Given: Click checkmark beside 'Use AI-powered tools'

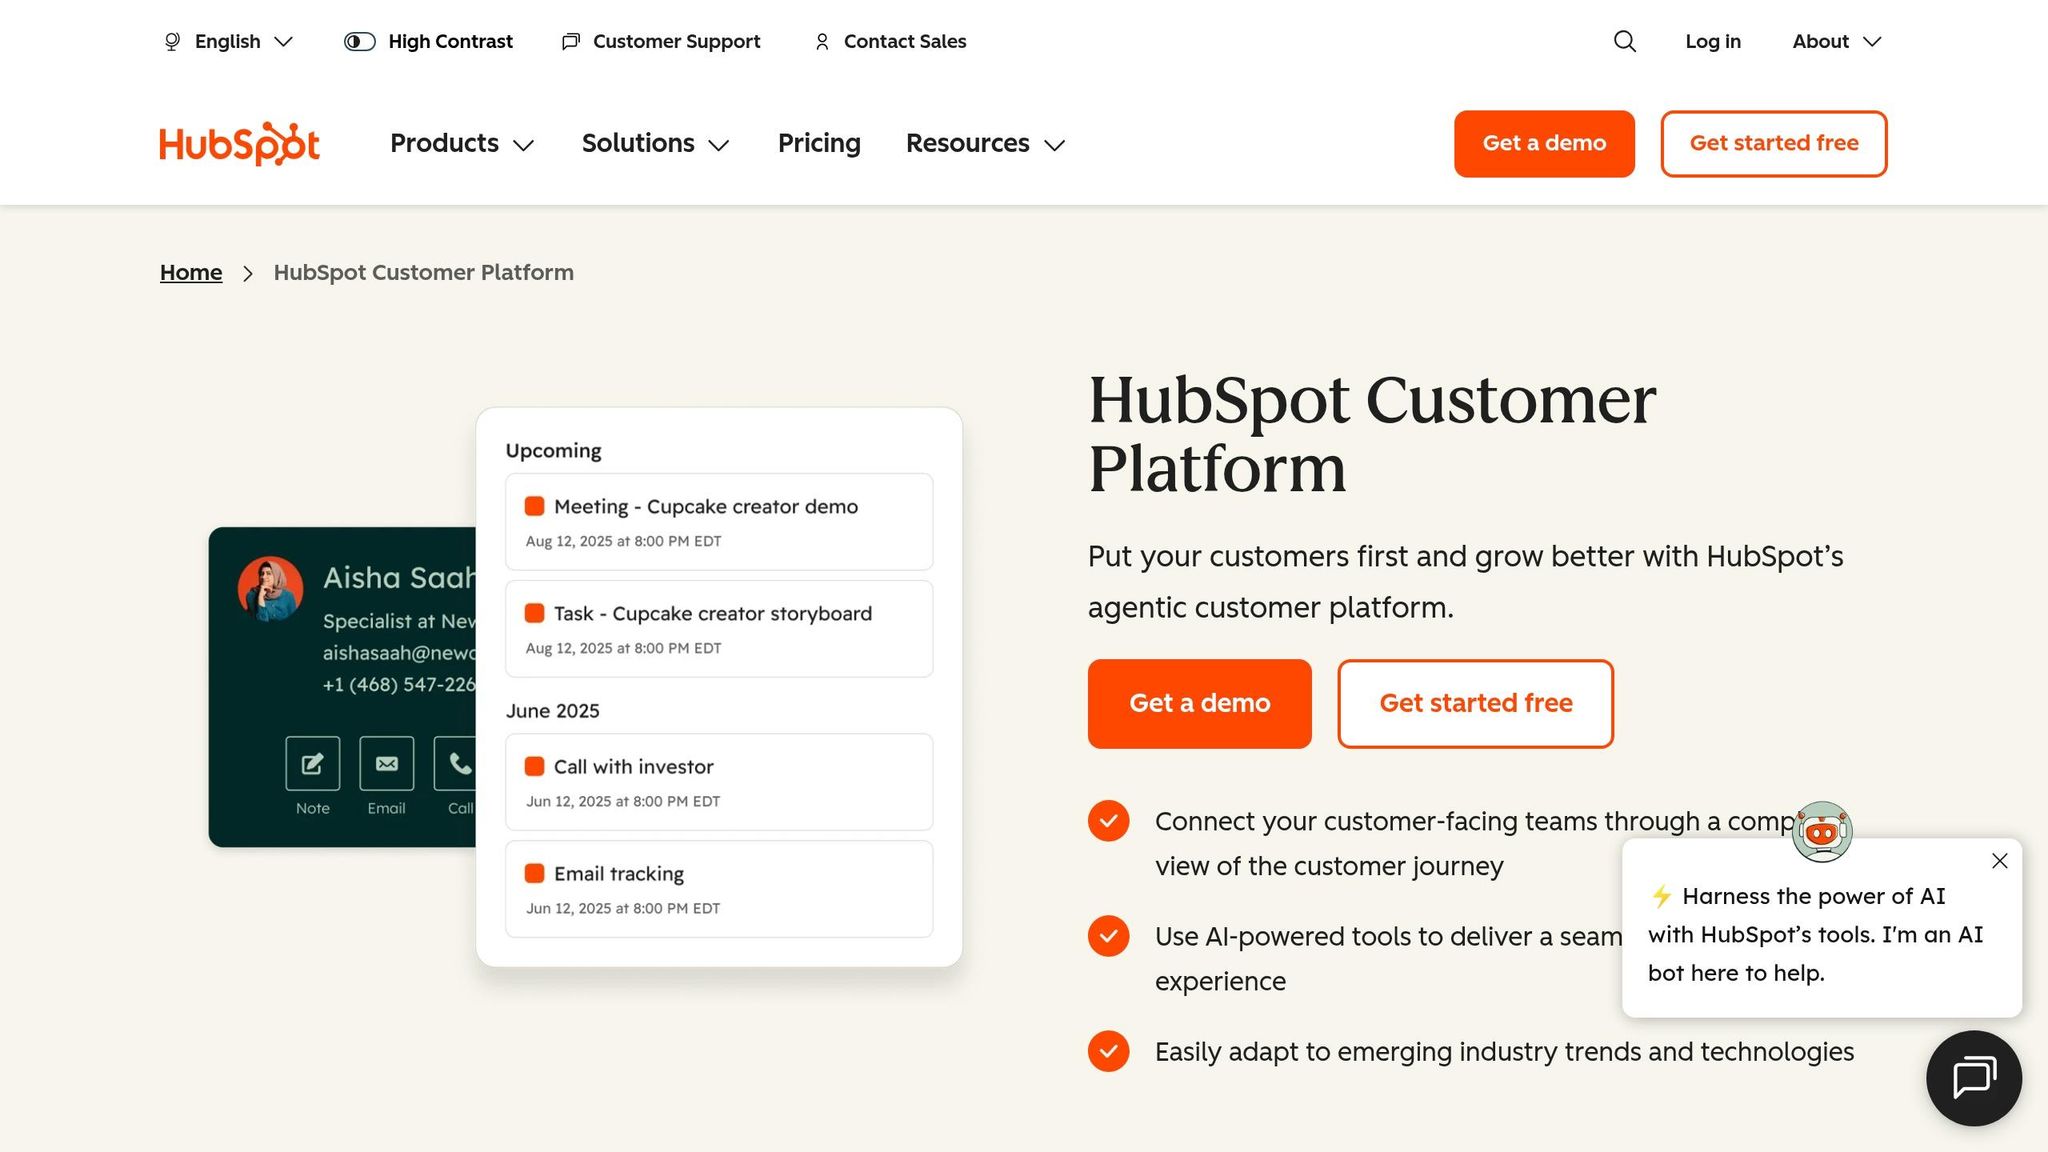Looking at the screenshot, I should click(1108, 936).
